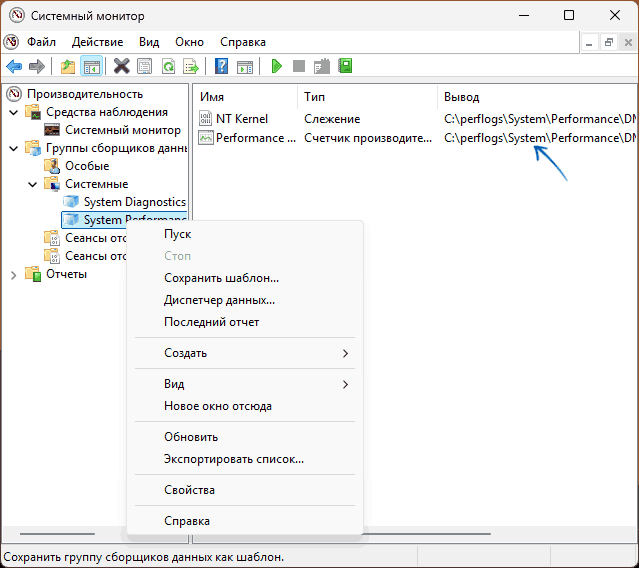The image size is (639, 568).
Task: Click the Особые folder icon
Action: (x=52, y=166)
